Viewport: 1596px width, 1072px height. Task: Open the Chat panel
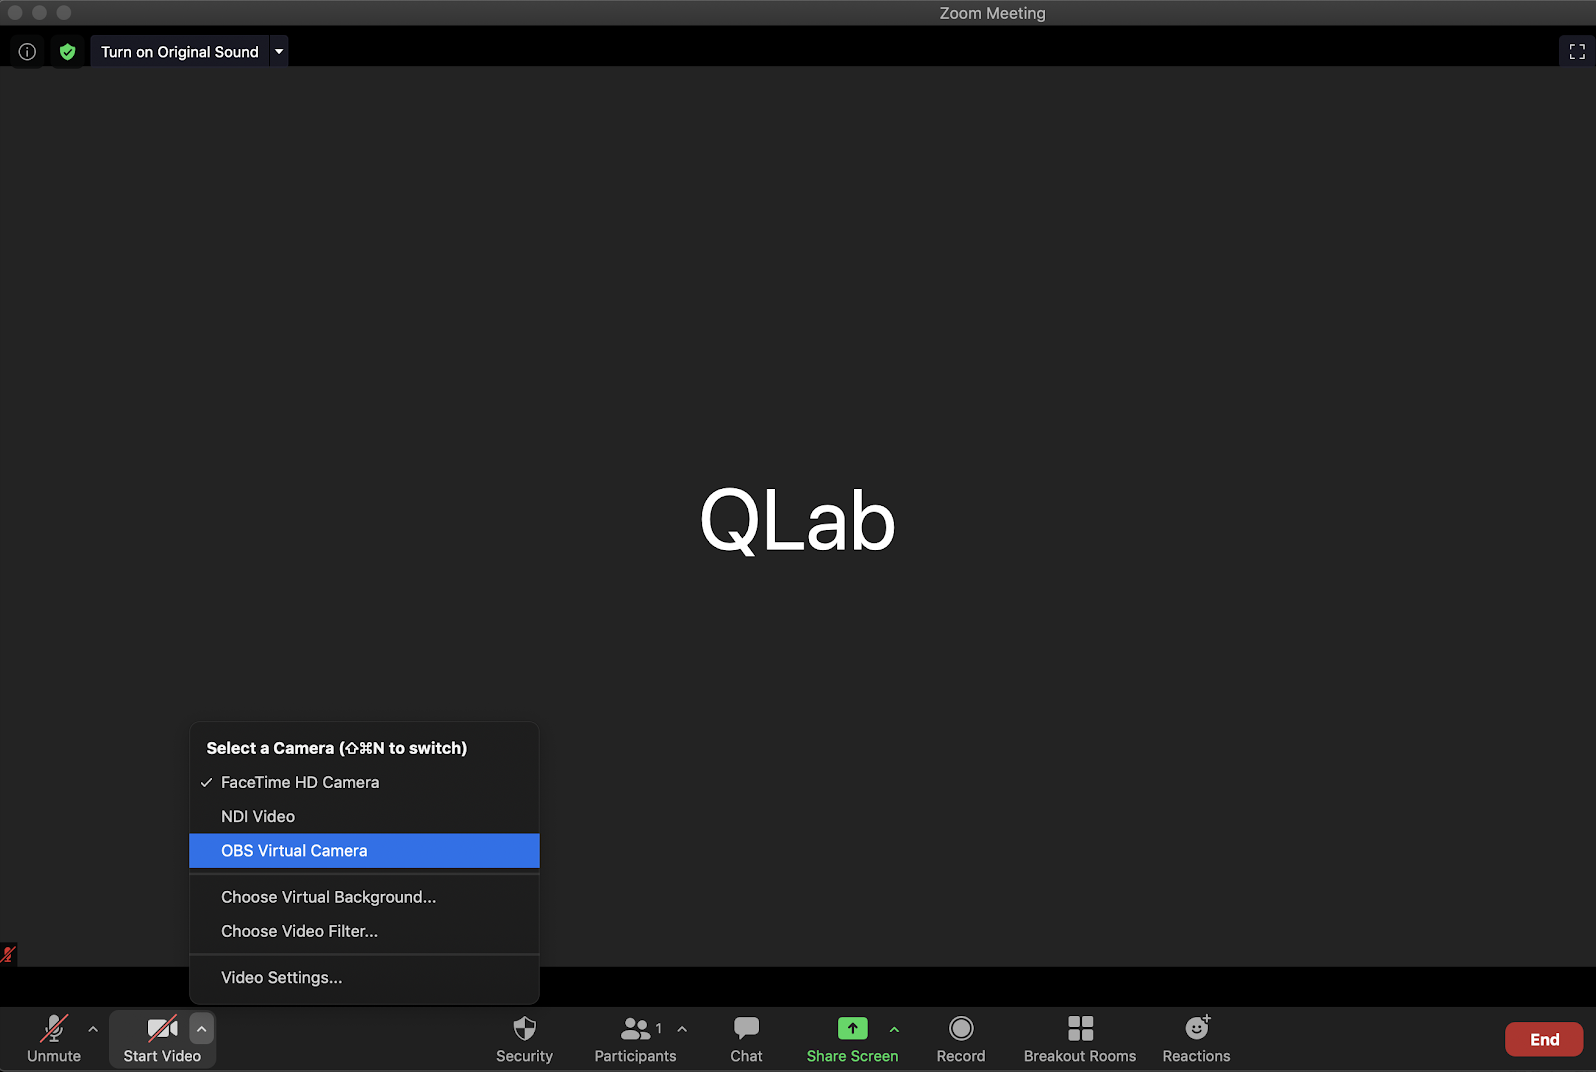[x=746, y=1039]
